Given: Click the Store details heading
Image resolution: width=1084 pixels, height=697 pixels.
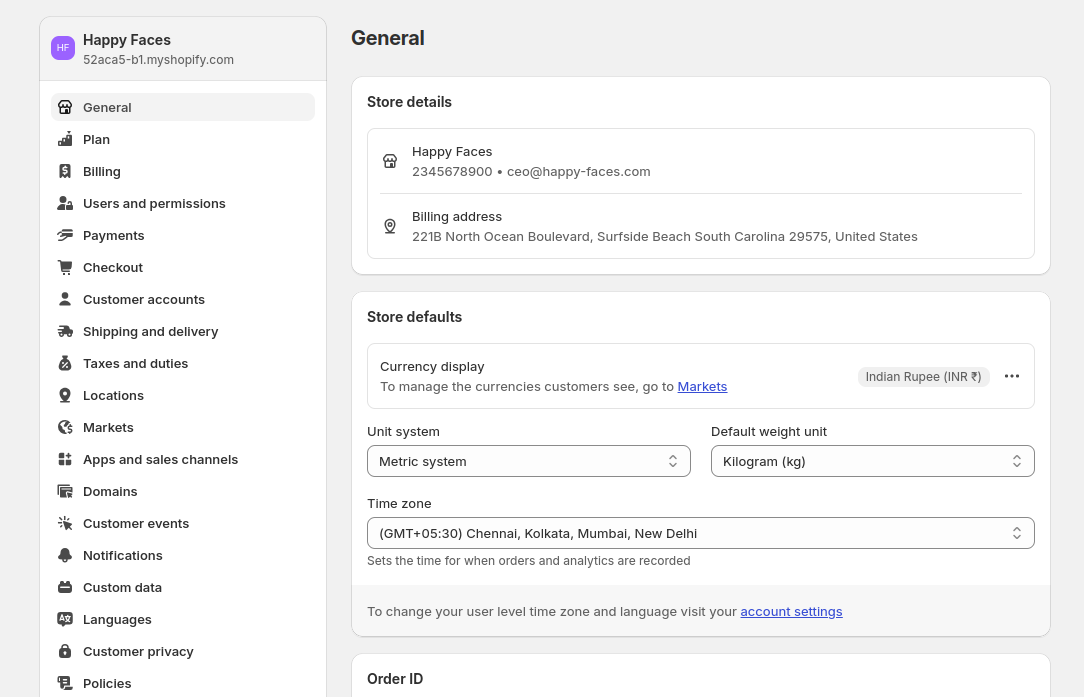Looking at the screenshot, I should (x=409, y=102).
